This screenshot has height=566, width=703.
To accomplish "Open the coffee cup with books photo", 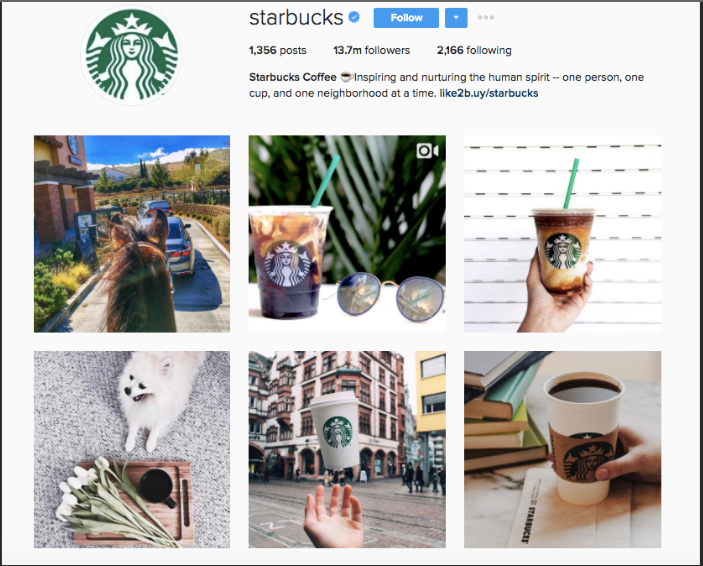I will (562, 449).
